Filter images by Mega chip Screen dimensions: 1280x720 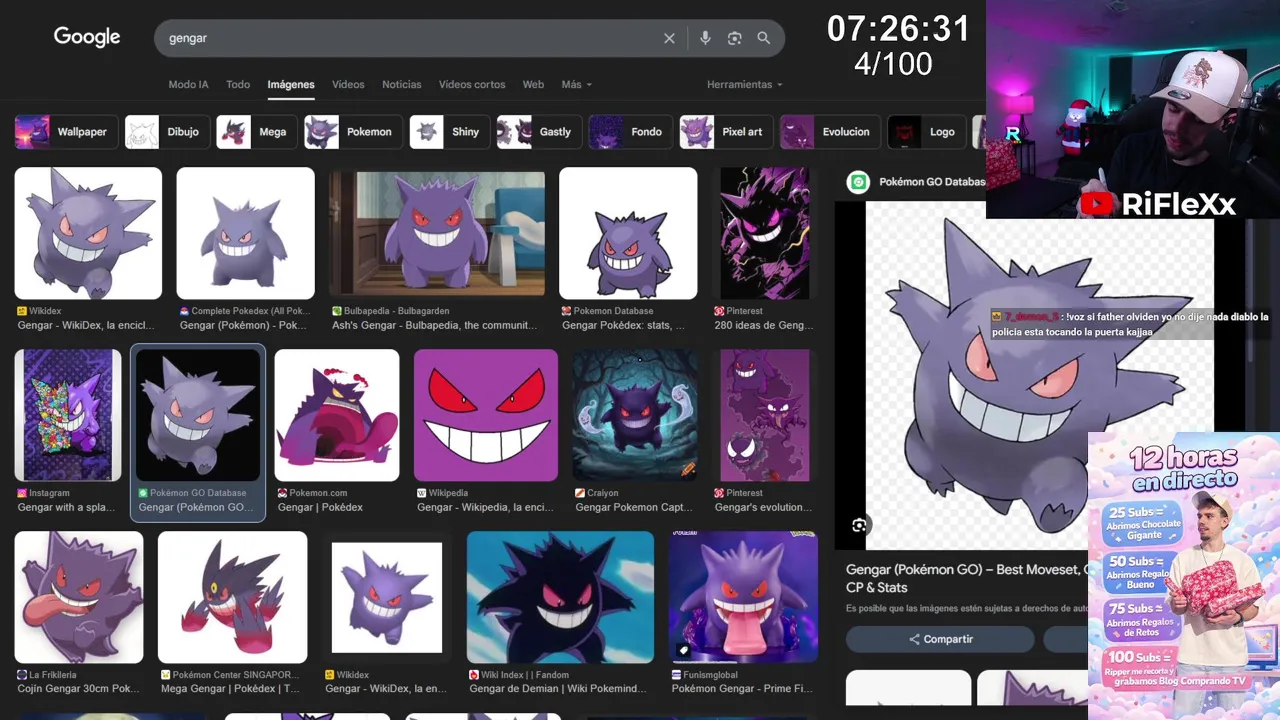(x=256, y=132)
